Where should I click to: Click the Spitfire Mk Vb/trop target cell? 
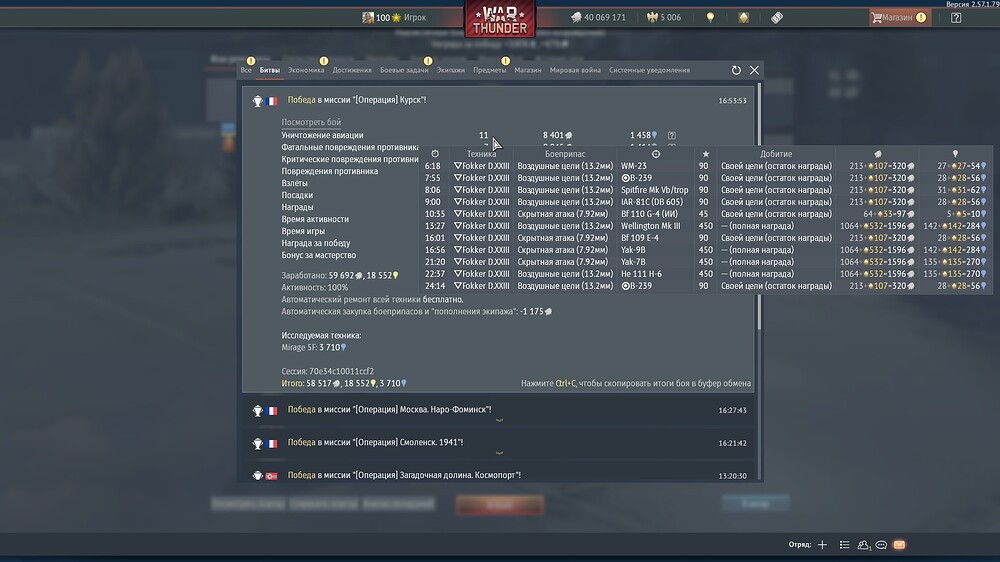coord(654,190)
